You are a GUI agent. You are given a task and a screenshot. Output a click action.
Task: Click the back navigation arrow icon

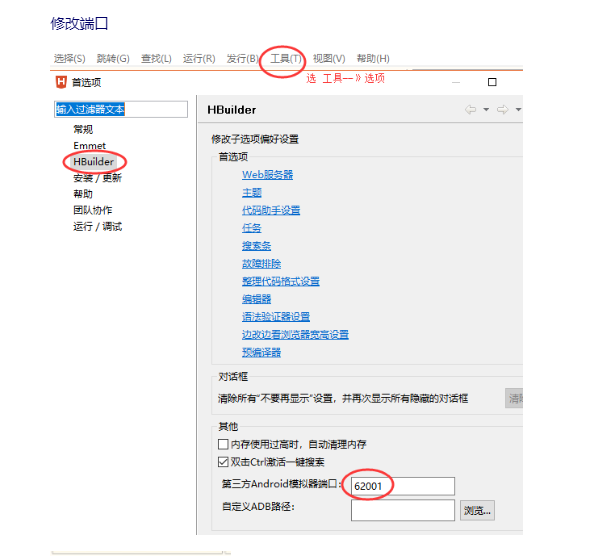(470, 110)
